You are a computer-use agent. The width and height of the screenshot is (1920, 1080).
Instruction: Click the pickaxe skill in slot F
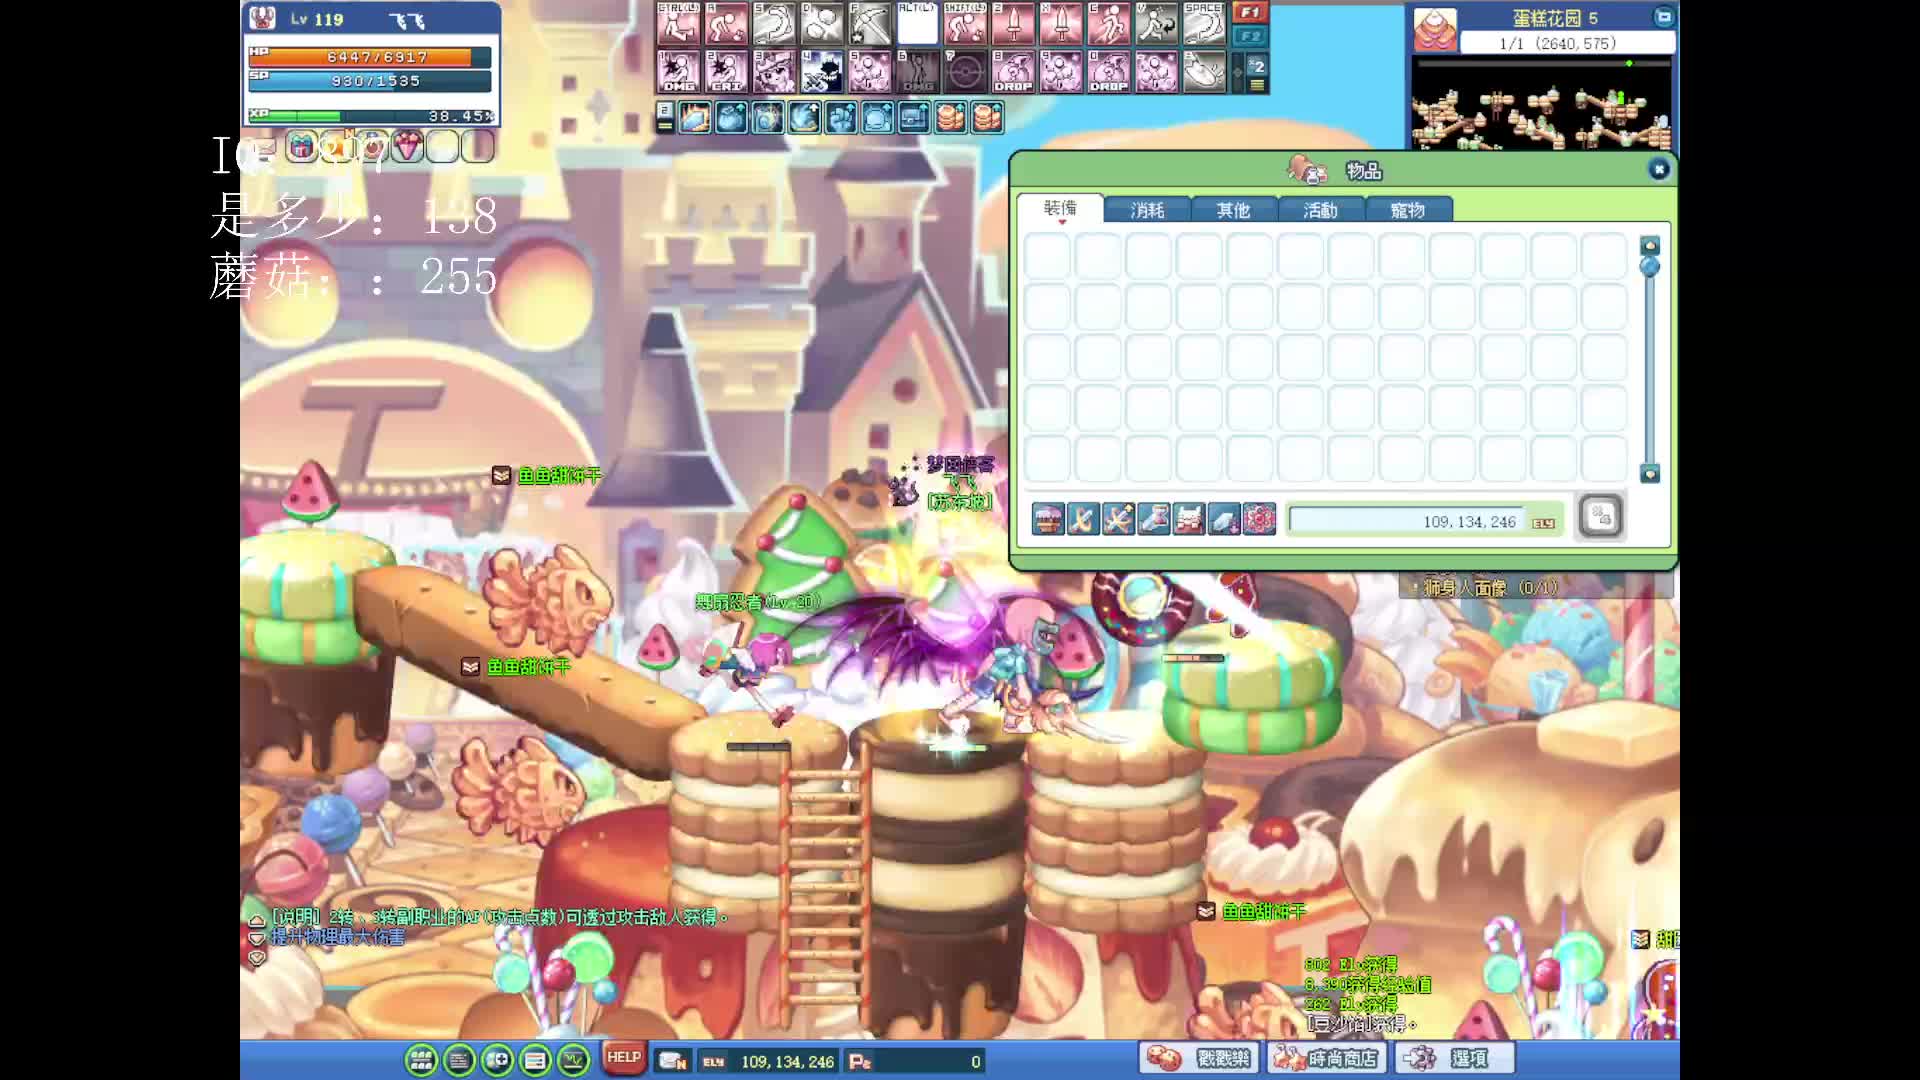coord(869,24)
